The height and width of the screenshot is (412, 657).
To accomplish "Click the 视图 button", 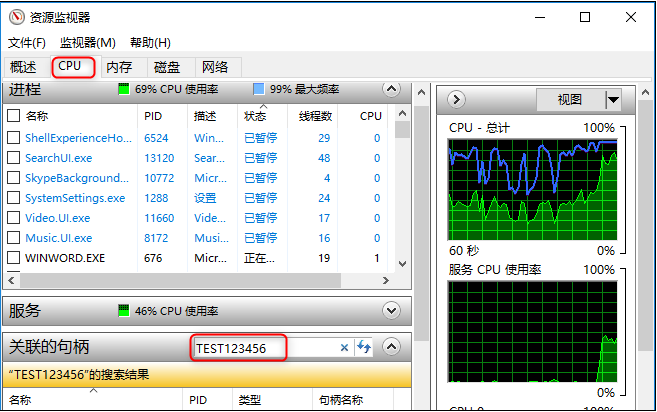I will tap(571, 100).
